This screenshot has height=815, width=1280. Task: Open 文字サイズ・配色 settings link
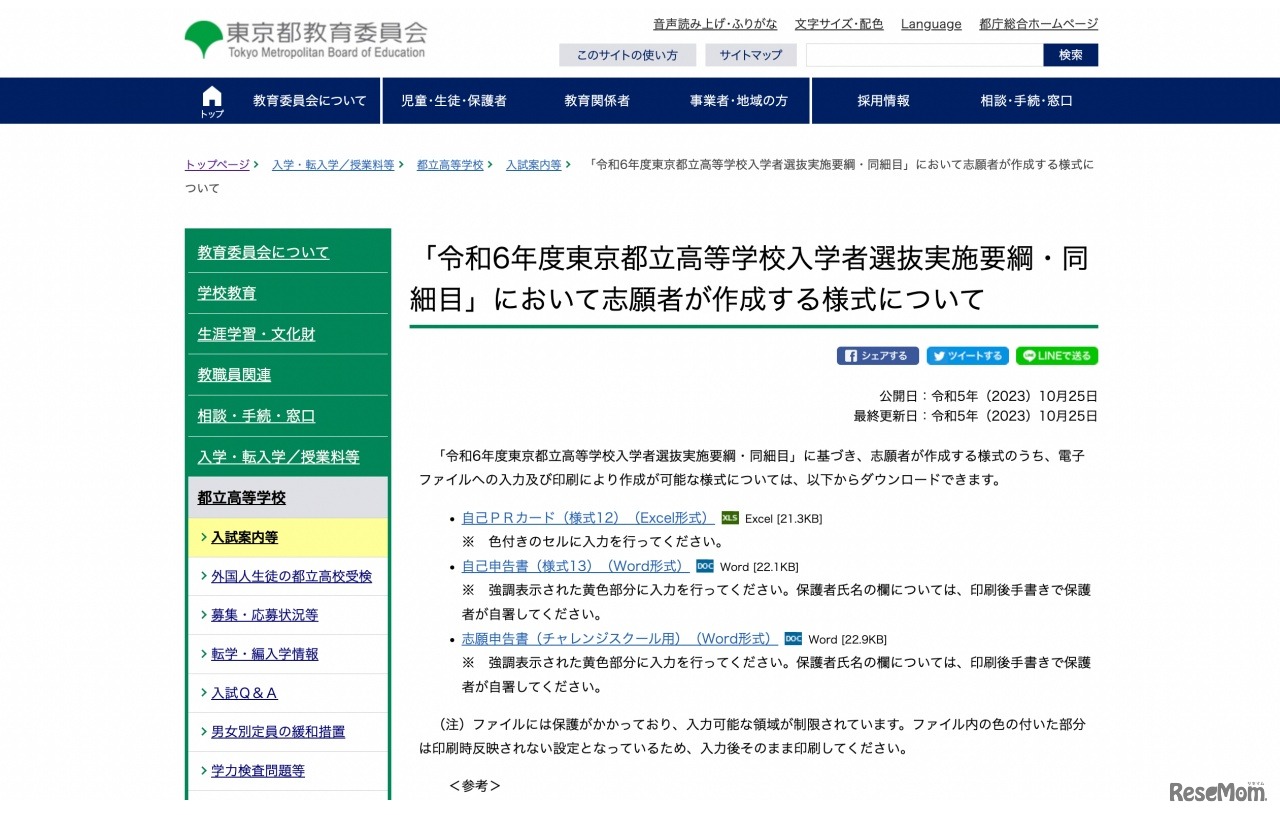point(838,24)
